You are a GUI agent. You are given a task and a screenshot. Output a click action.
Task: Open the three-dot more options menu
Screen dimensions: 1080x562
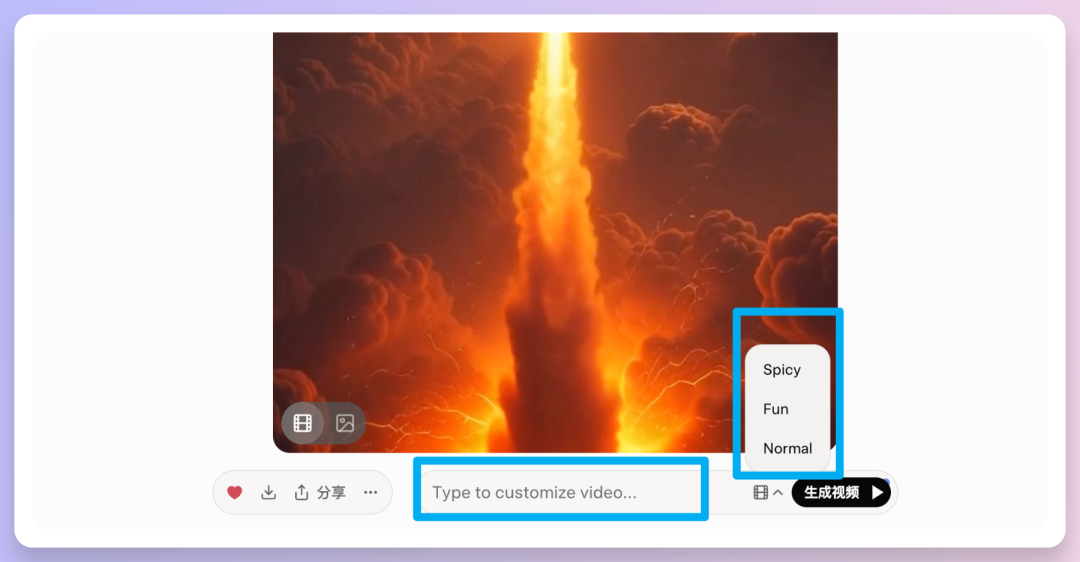tap(371, 492)
